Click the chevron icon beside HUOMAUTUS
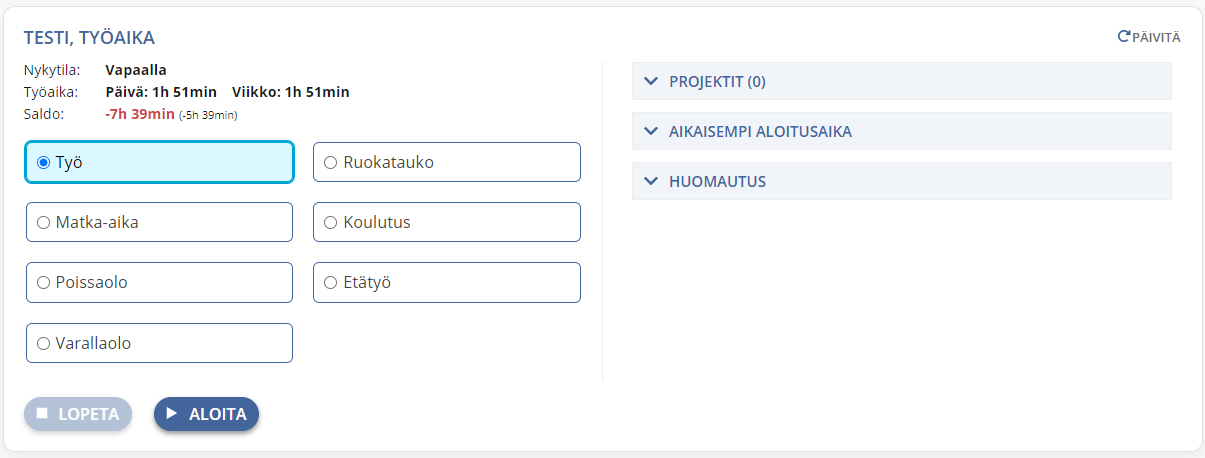This screenshot has height=458, width=1205. pyautogui.click(x=651, y=181)
